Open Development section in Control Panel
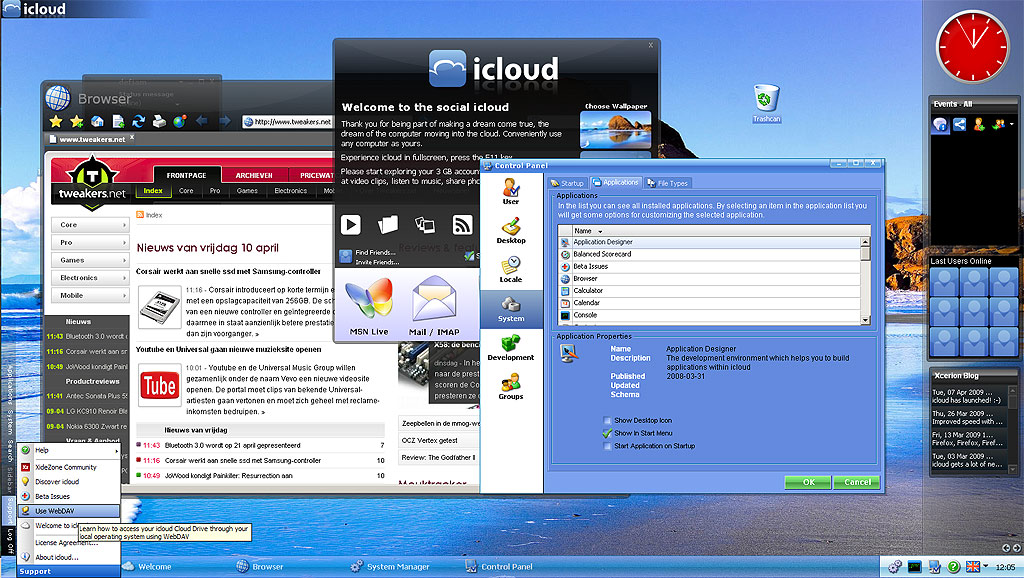Screen dimensions: 1024x578 [x=511, y=347]
